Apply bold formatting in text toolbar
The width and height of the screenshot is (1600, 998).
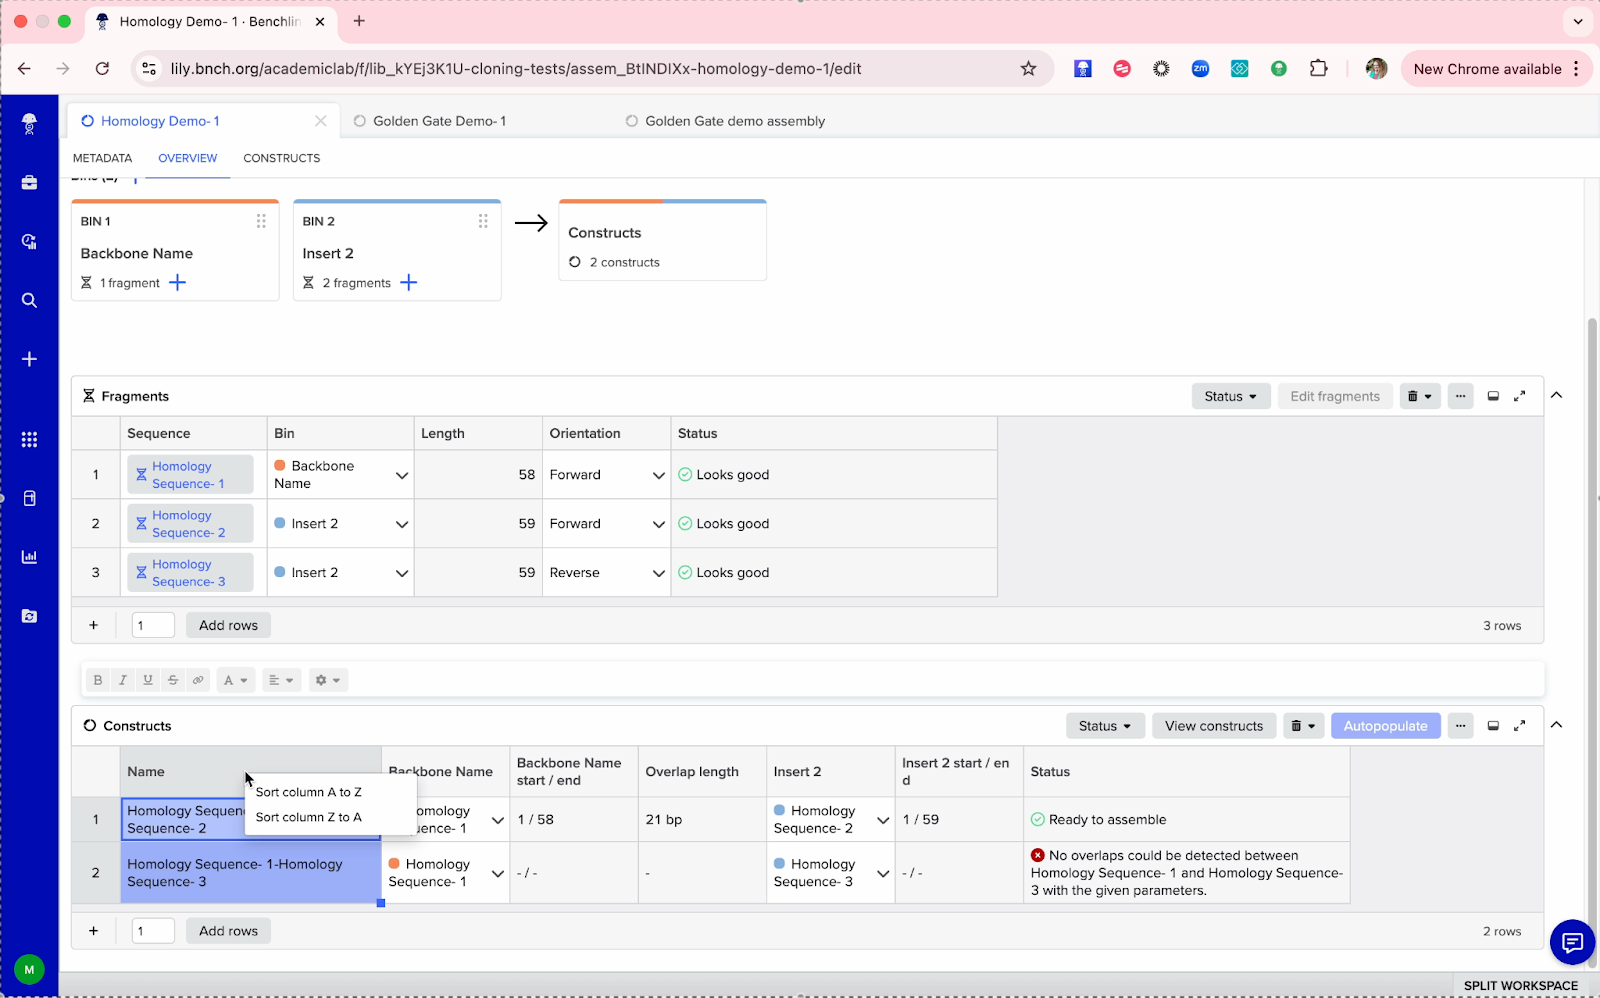click(98, 680)
